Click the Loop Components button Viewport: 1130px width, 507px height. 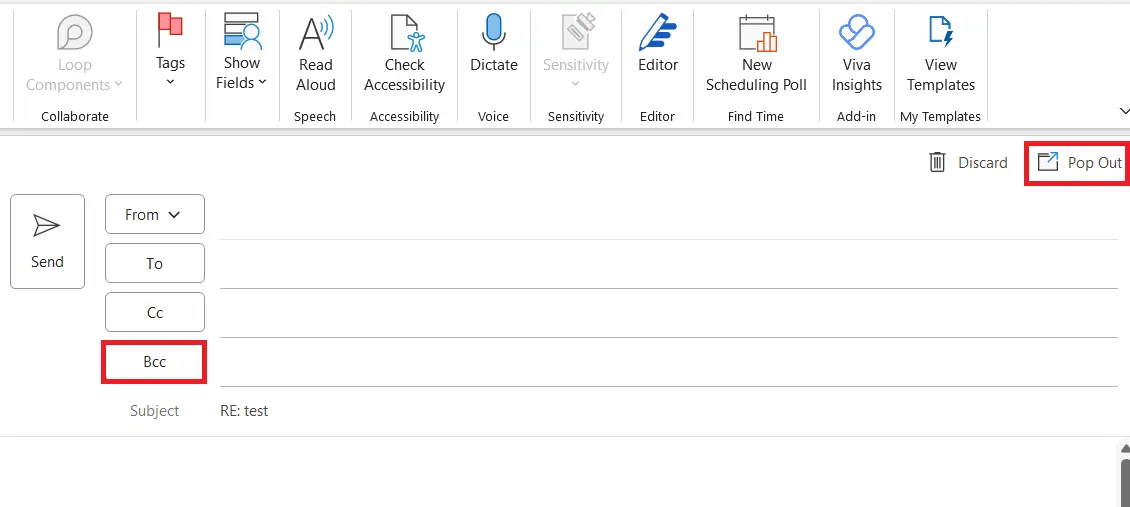74,54
